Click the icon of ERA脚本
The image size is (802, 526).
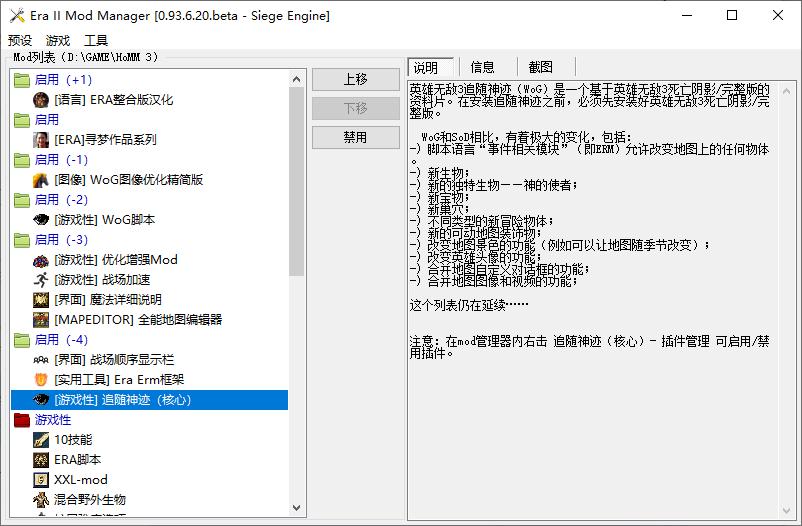click(41, 459)
